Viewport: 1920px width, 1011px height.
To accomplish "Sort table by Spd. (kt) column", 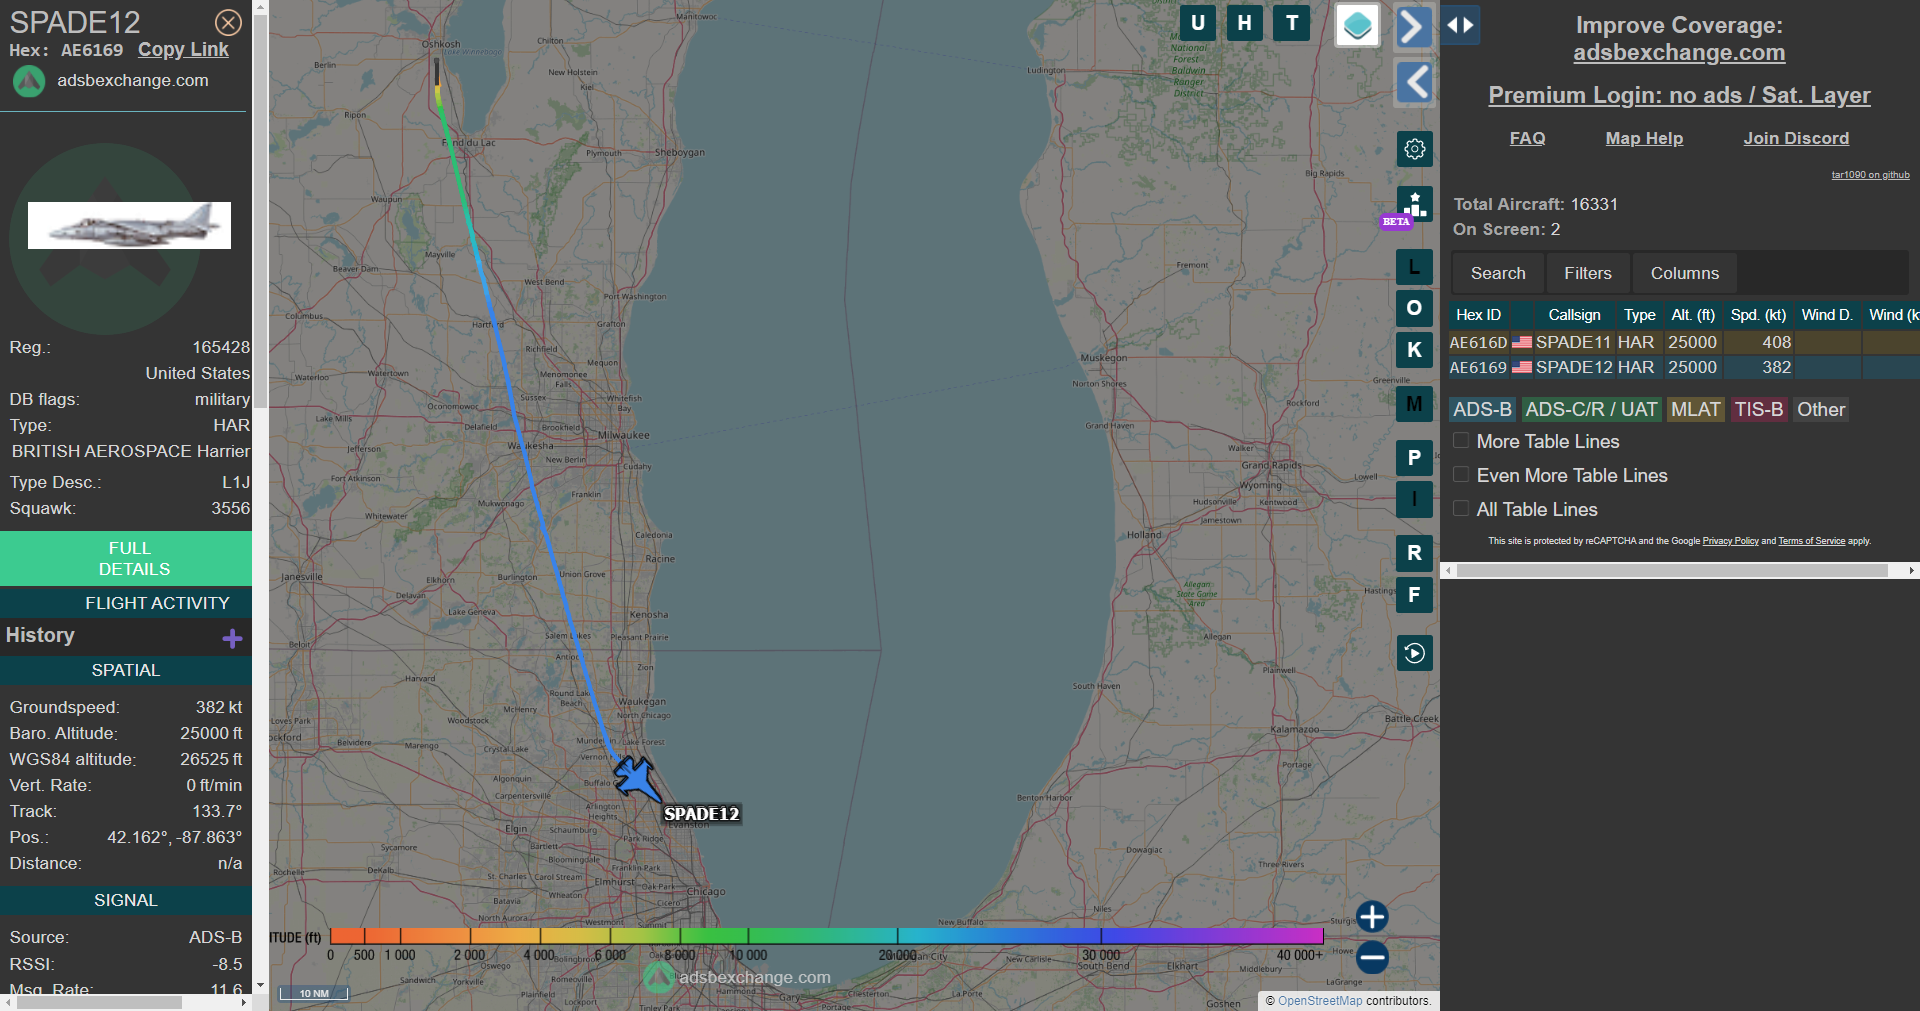I will point(1758,315).
